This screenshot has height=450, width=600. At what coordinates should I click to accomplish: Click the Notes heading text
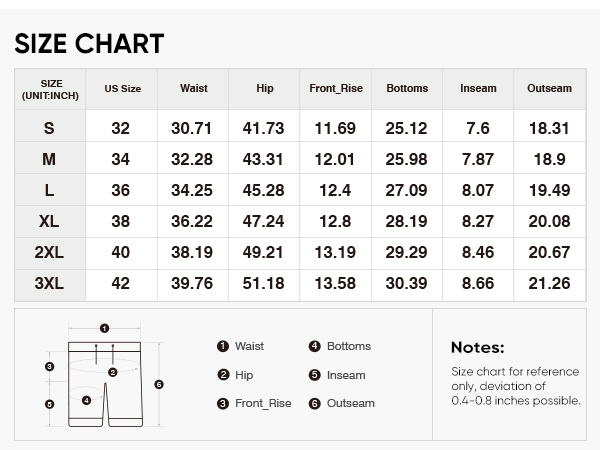(x=478, y=347)
